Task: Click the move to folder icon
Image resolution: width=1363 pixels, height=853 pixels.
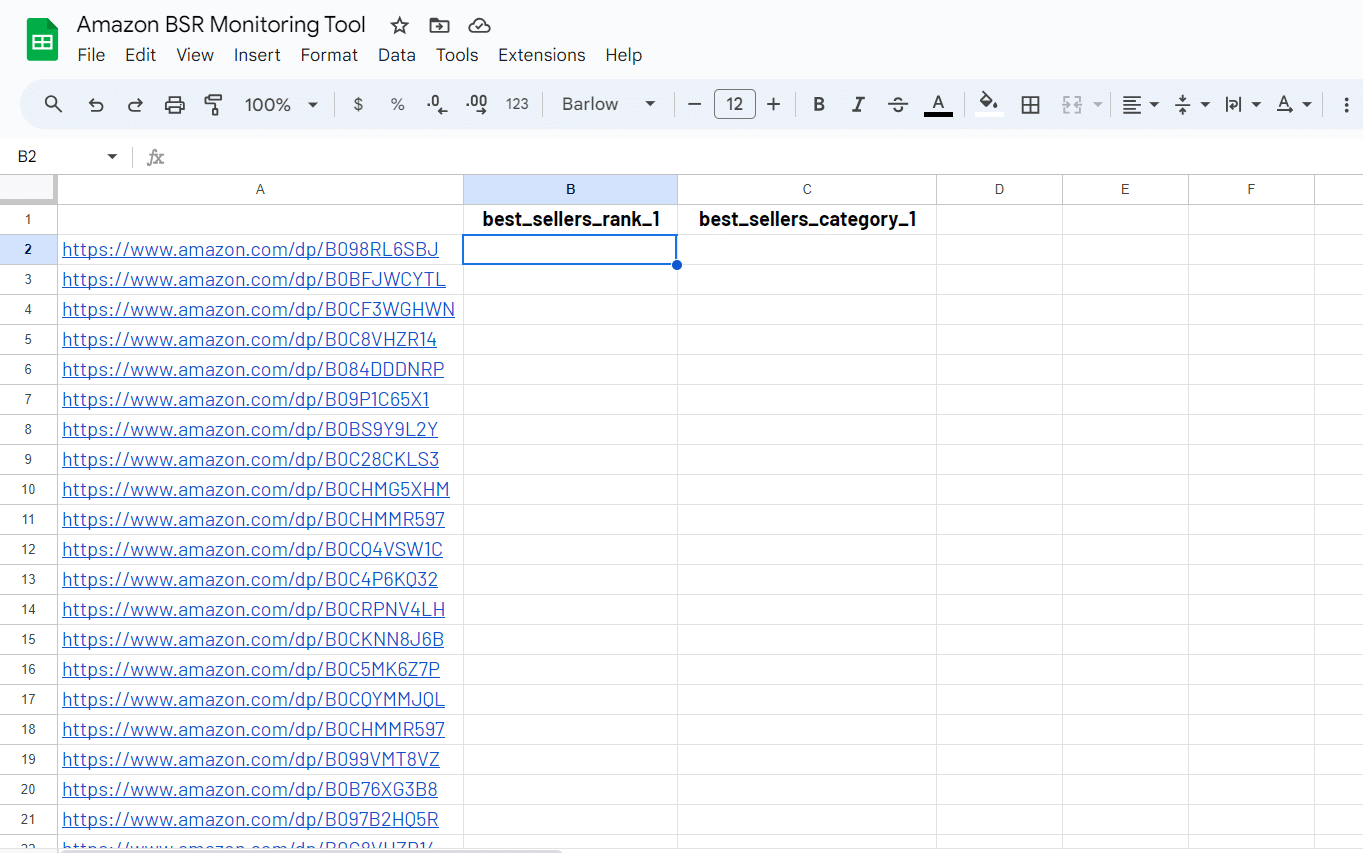Action: pyautogui.click(x=439, y=25)
